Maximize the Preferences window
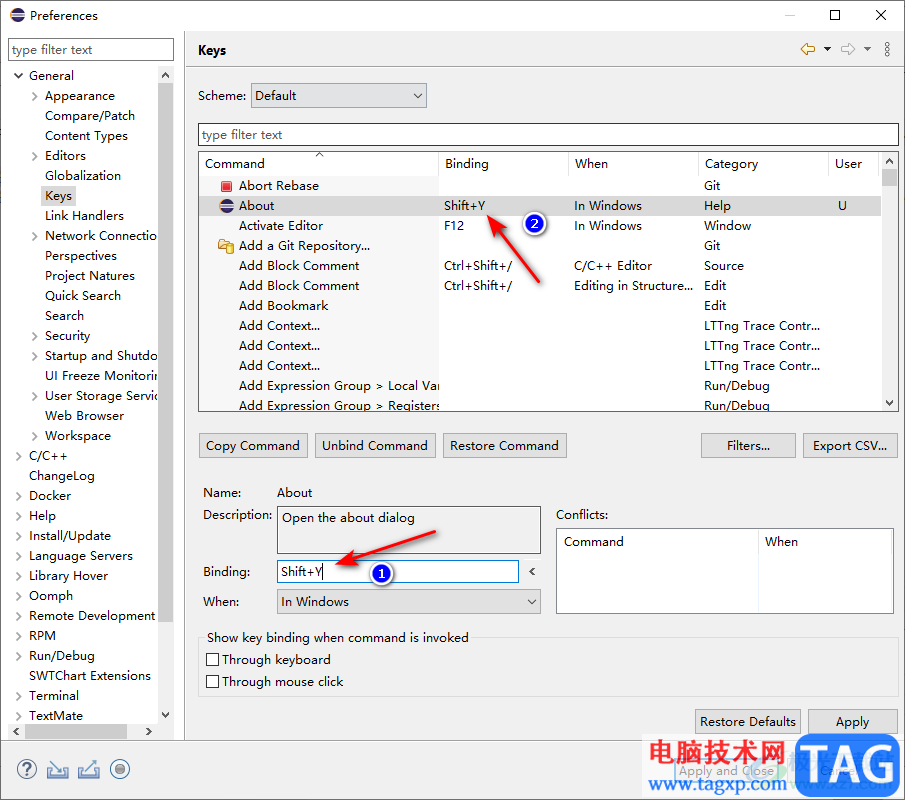Image resolution: width=905 pixels, height=800 pixels. tap(835, 15)
